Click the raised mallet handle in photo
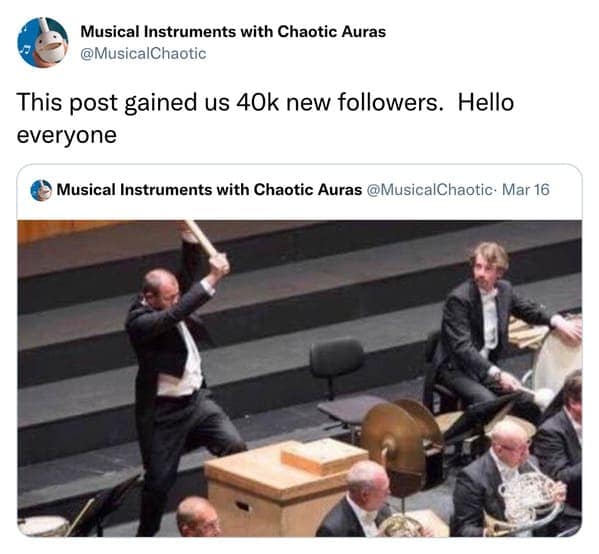 pyautogui.click(x=202, y=238)
